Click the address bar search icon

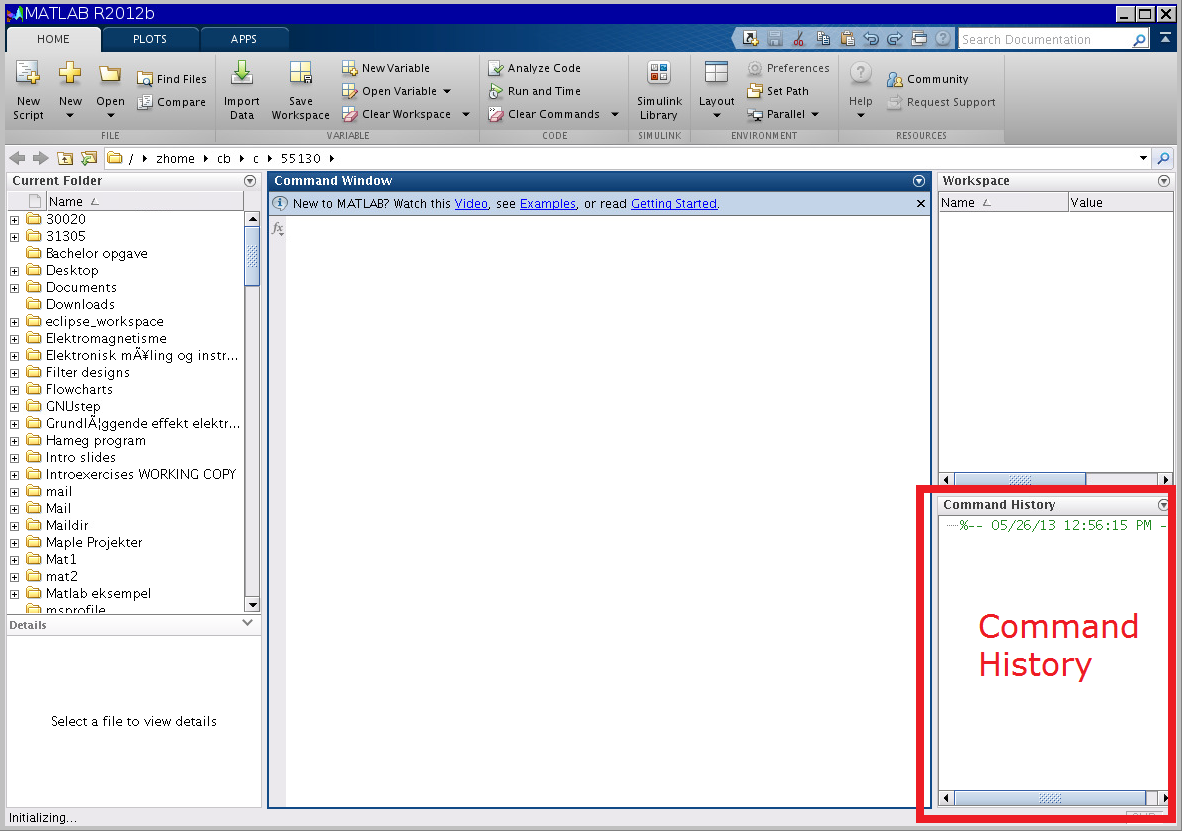[x=1163, y=158]
